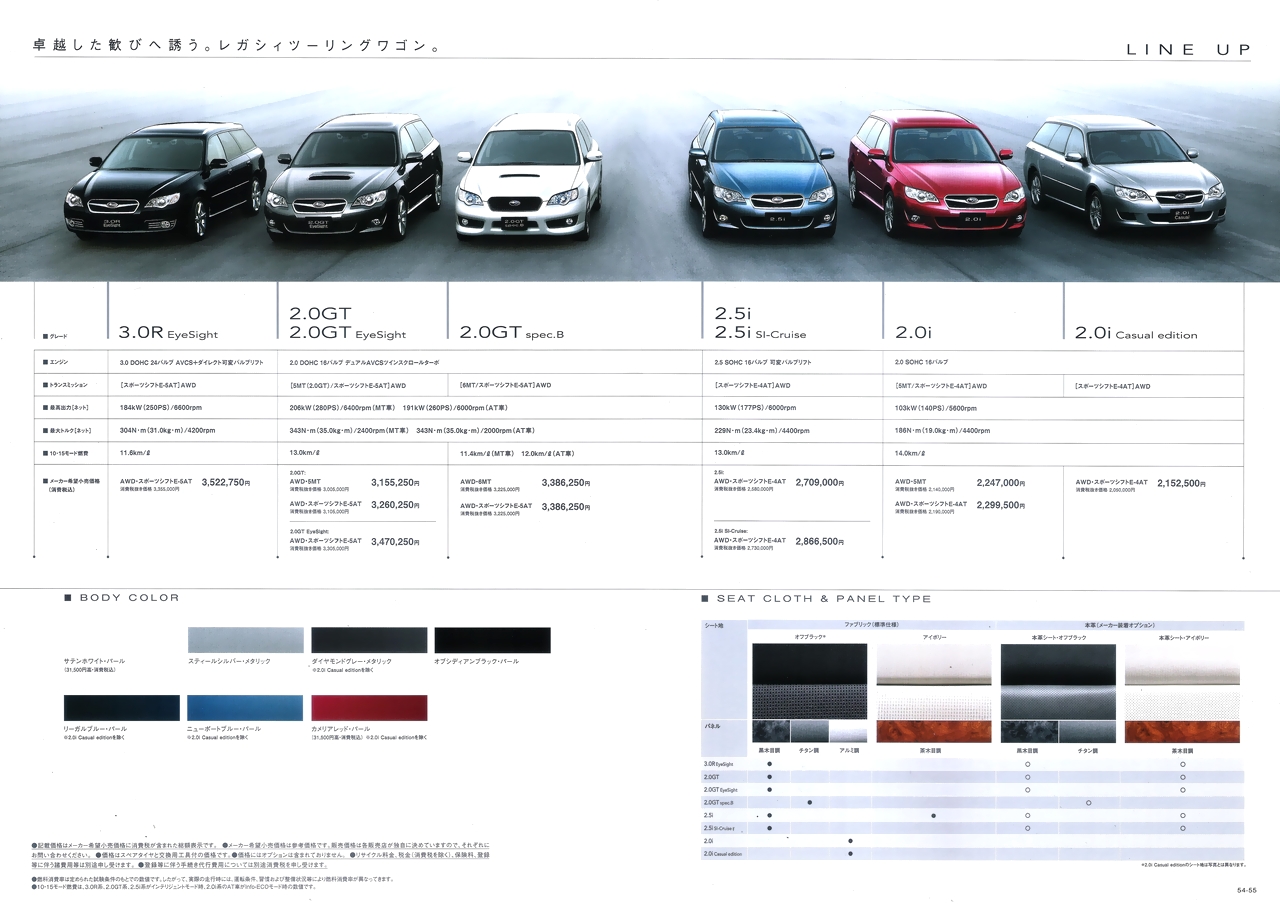The image size is (1280, 908).
Task: Select the Newport Blue Pearl body color swatch
Action: [245, 708]
